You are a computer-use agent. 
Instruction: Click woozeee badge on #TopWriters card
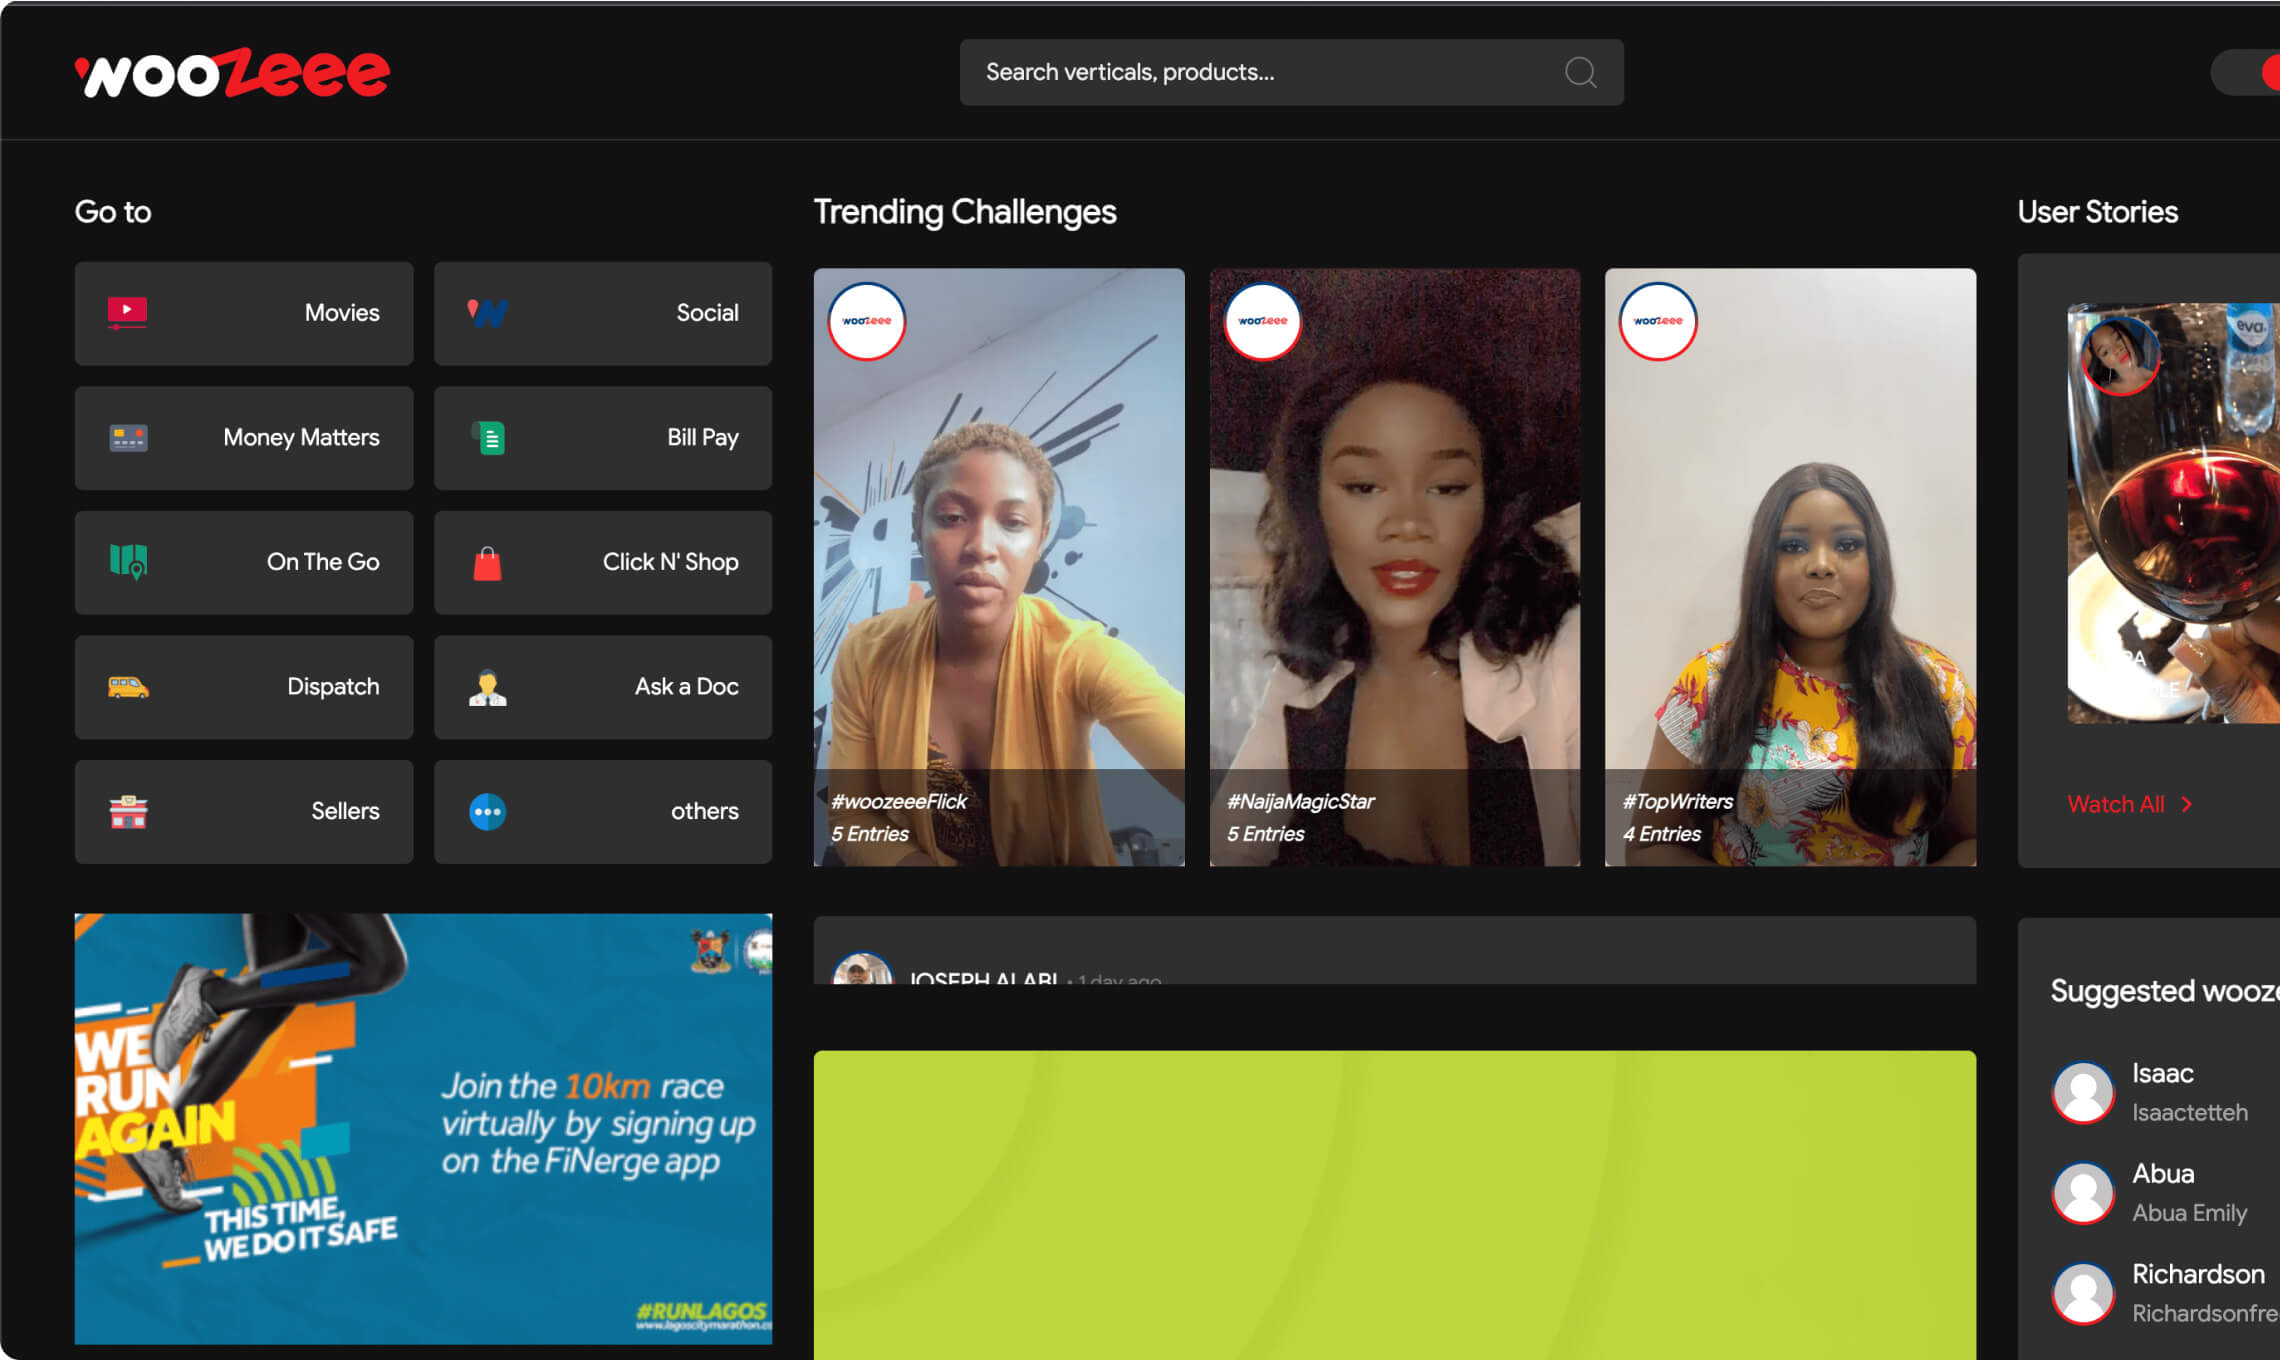coord(1658,321)
